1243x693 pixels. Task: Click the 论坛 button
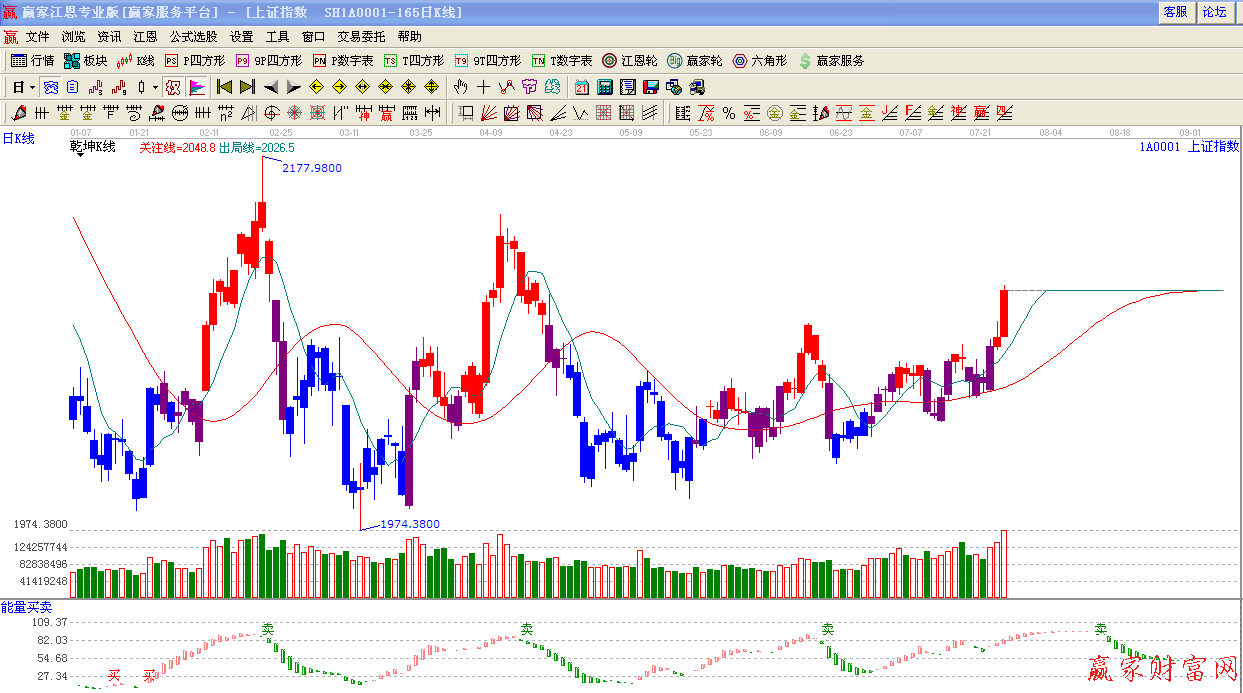pyautogui.click(x=1214, y=12)
